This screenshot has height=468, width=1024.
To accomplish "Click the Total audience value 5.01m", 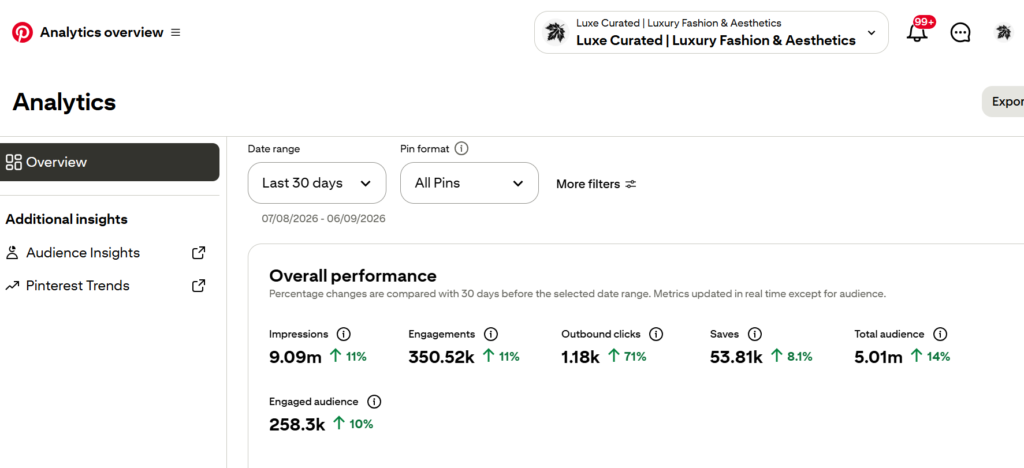I will click(878, 357).
